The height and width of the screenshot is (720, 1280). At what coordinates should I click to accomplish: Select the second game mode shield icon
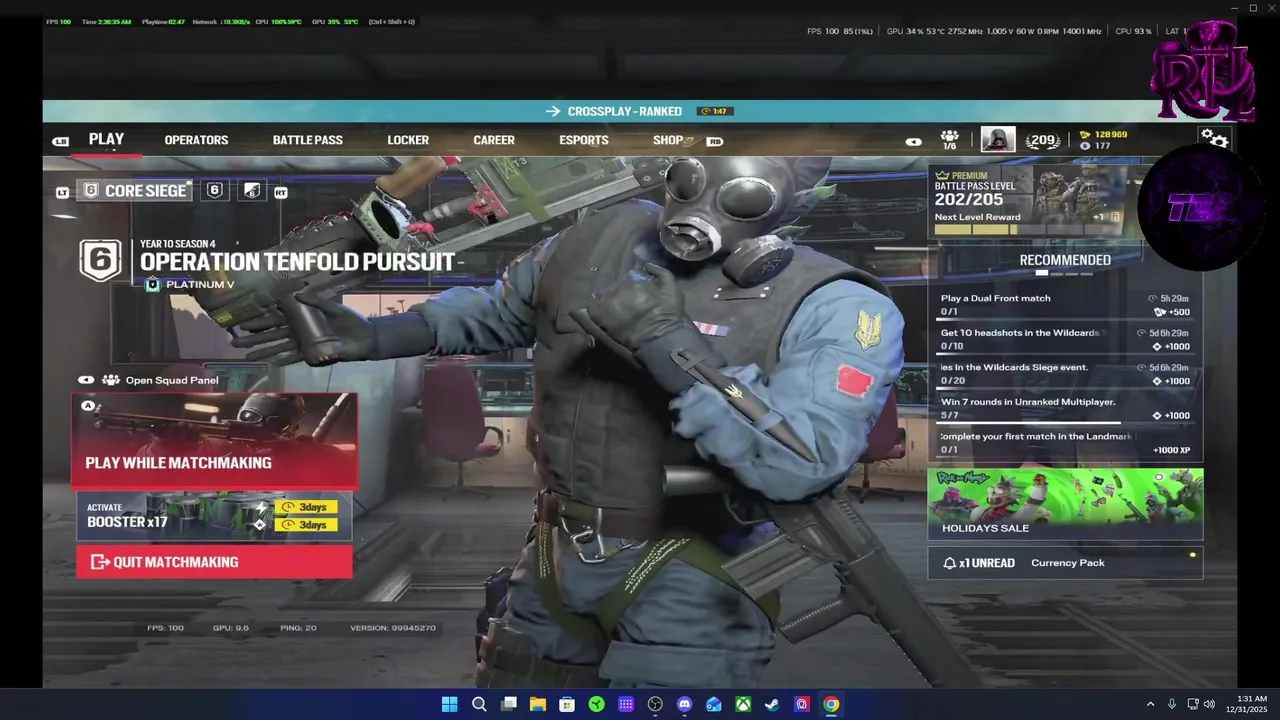click(x=214, y=190)
